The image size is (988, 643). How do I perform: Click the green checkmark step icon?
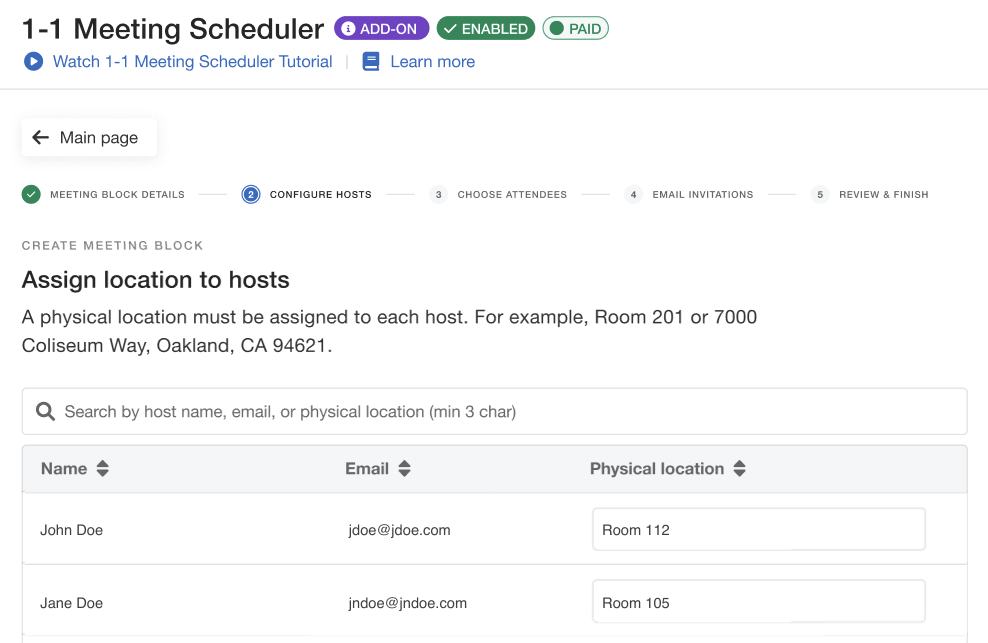pos(31,194)
